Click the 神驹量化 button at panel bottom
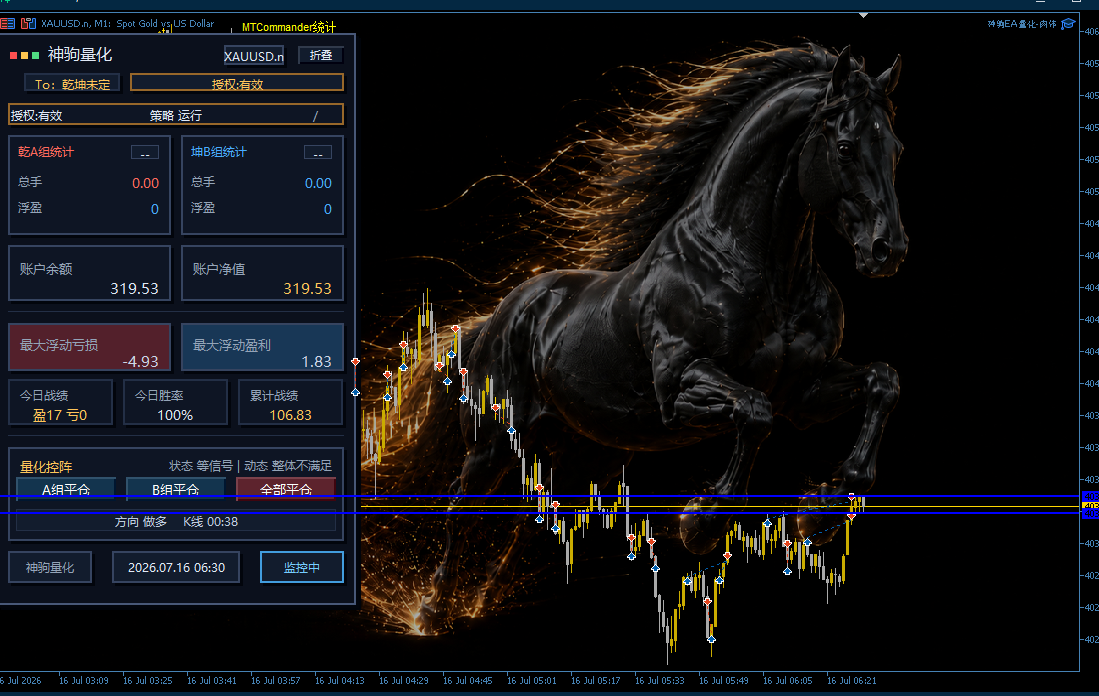 (x=50, y=567)
